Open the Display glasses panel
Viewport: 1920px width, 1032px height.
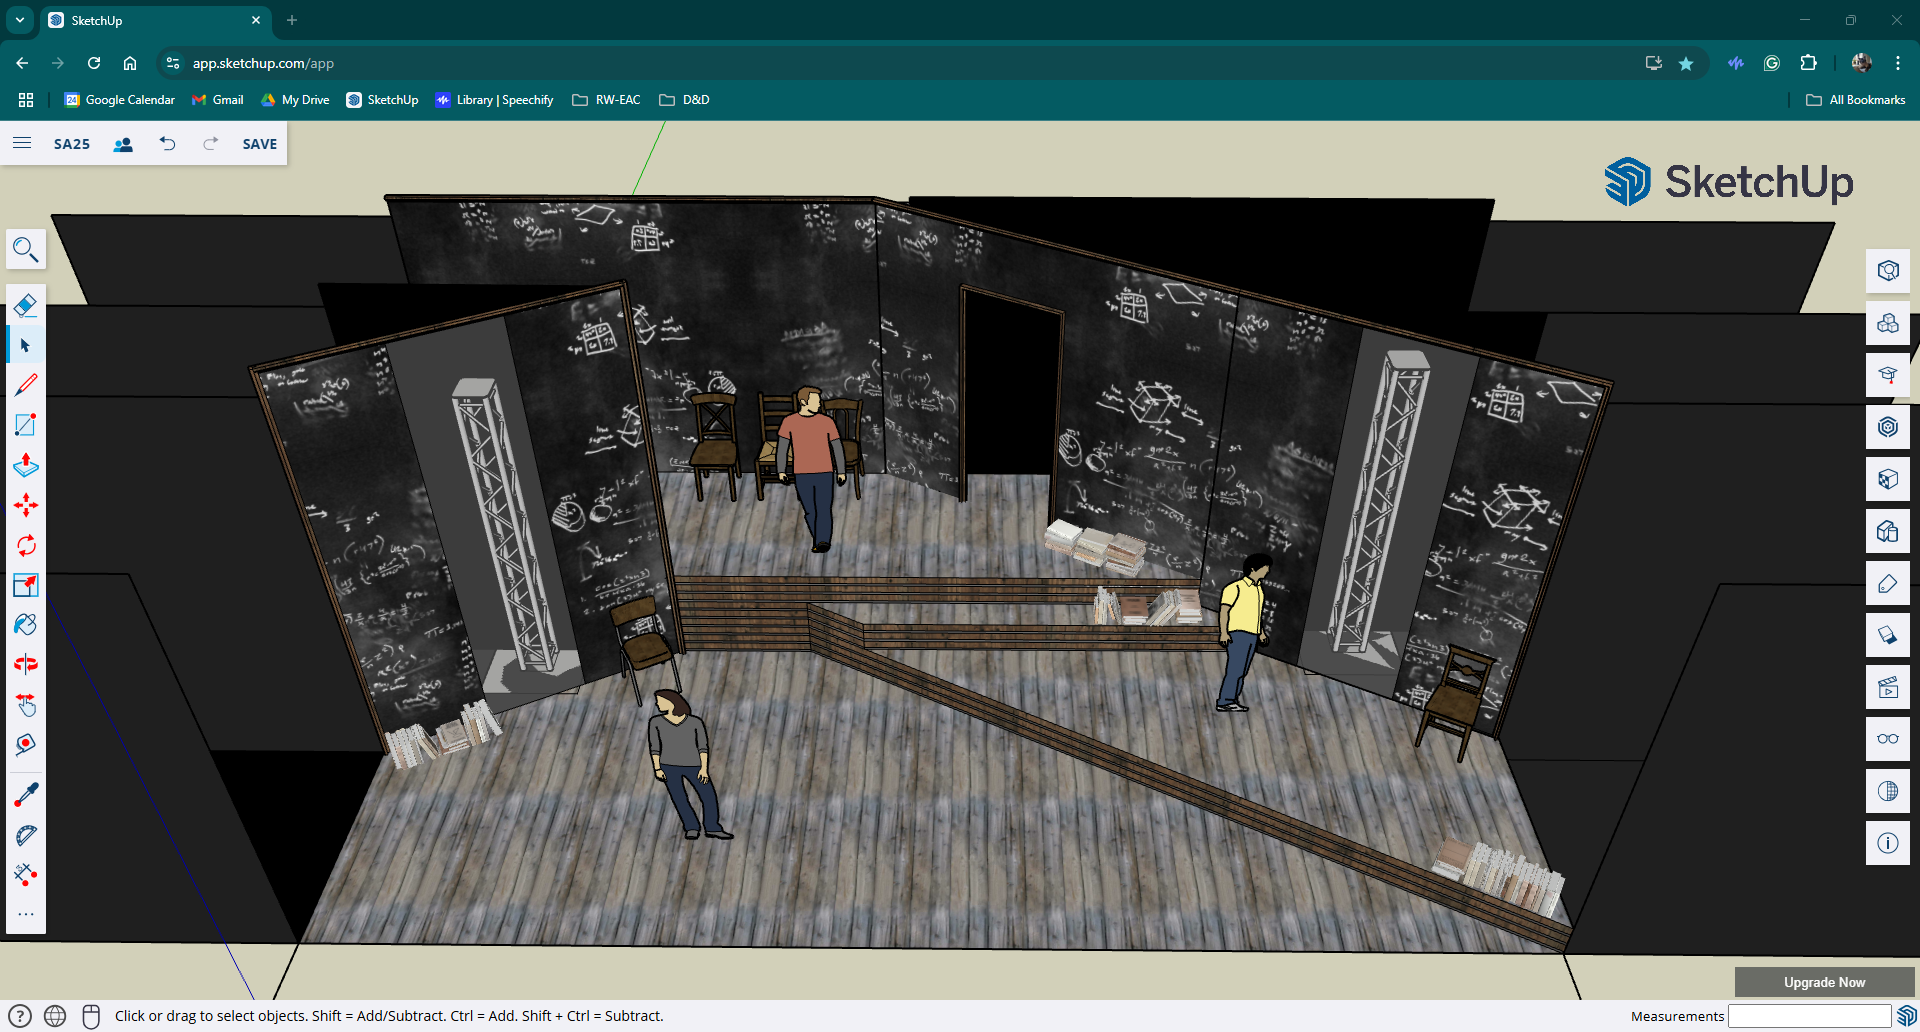click(x=1888, y=739)
